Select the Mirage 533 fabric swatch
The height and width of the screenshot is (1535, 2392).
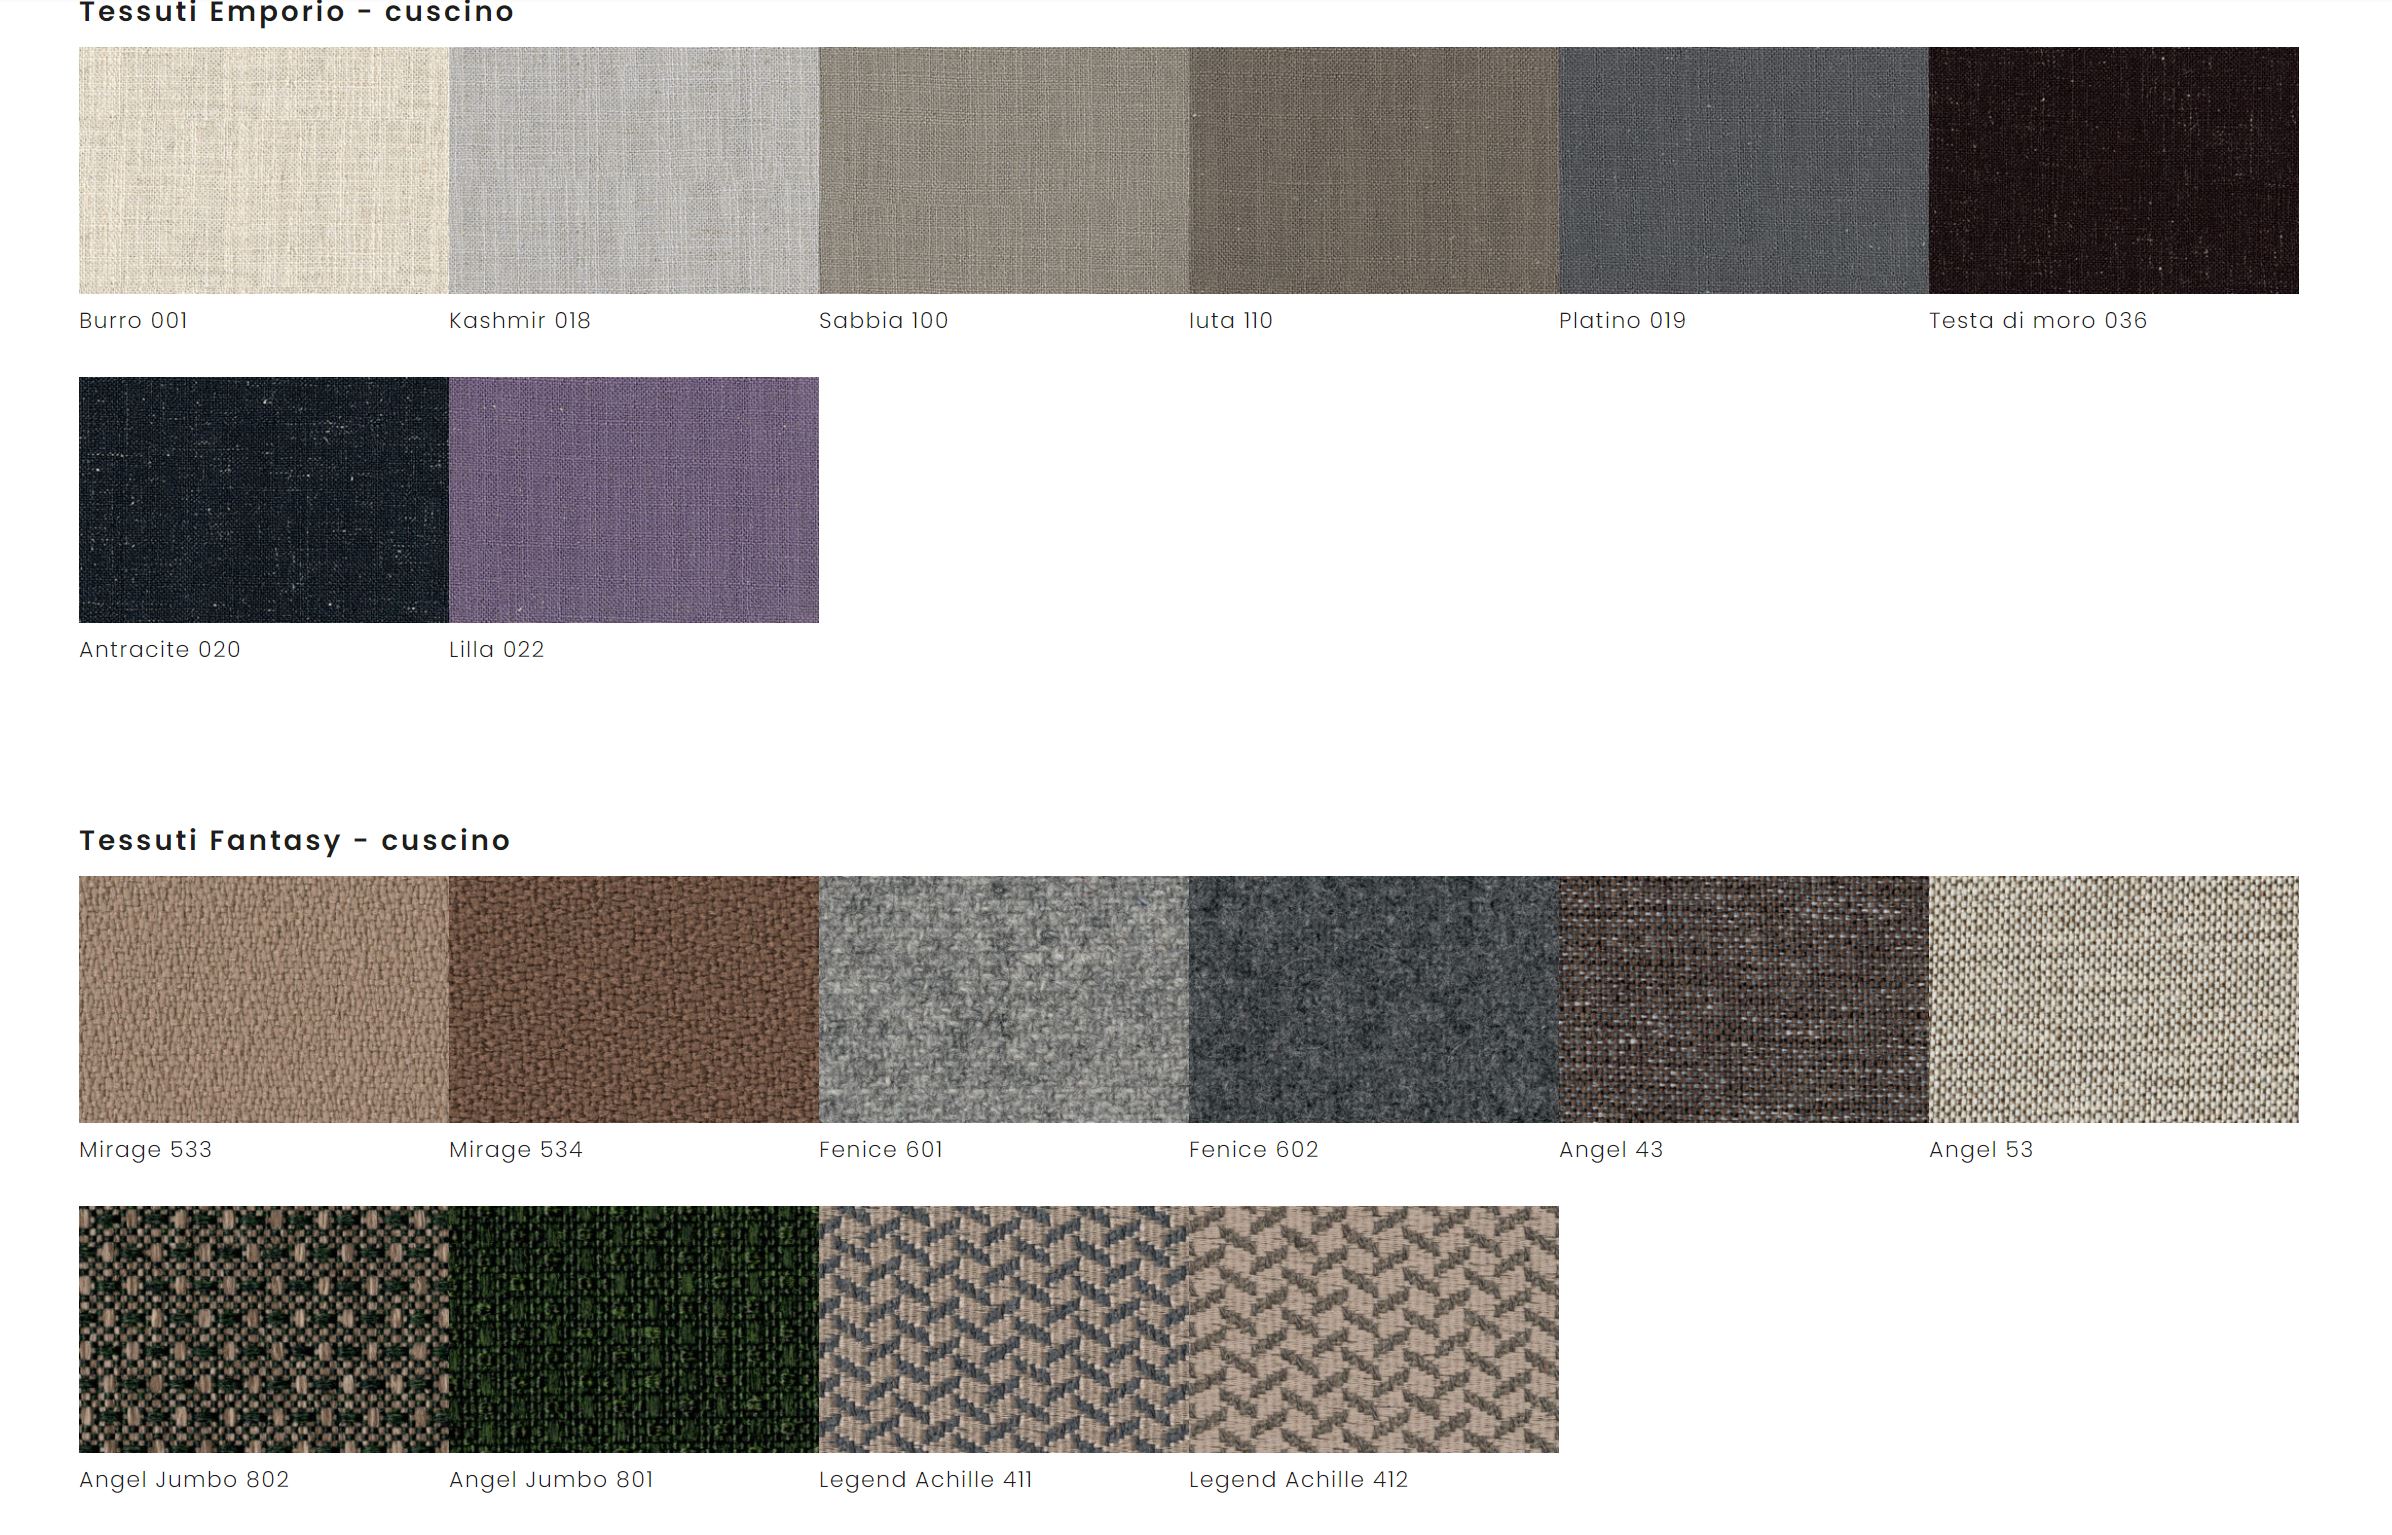point(264,1000)
